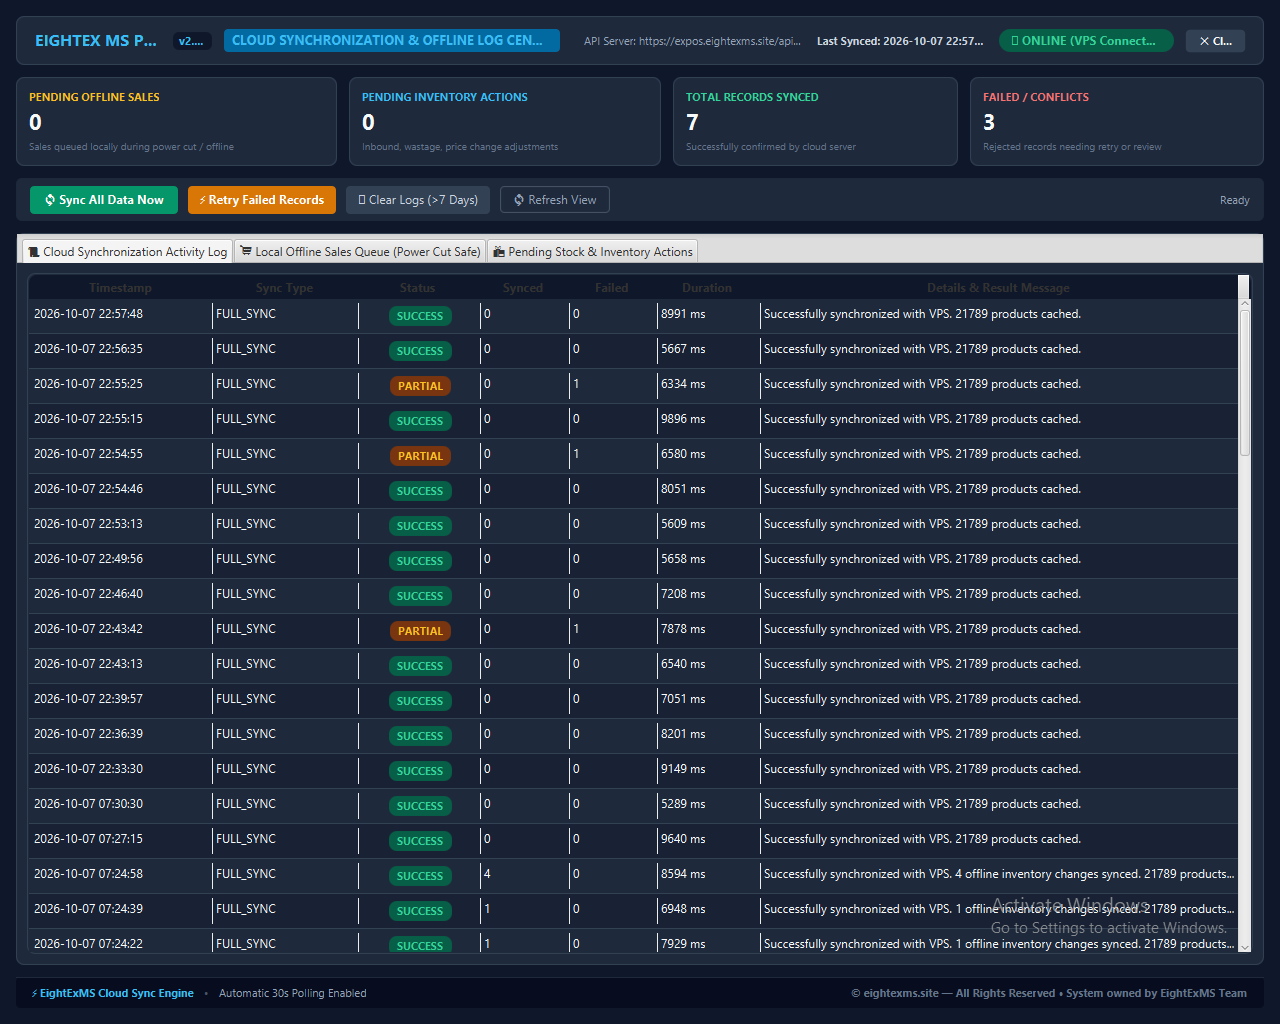This screenshot has height=1024, width=1280.
Task: Click the 2026-10-07 22:43:13 timestamp
Action: pos(88,664)
